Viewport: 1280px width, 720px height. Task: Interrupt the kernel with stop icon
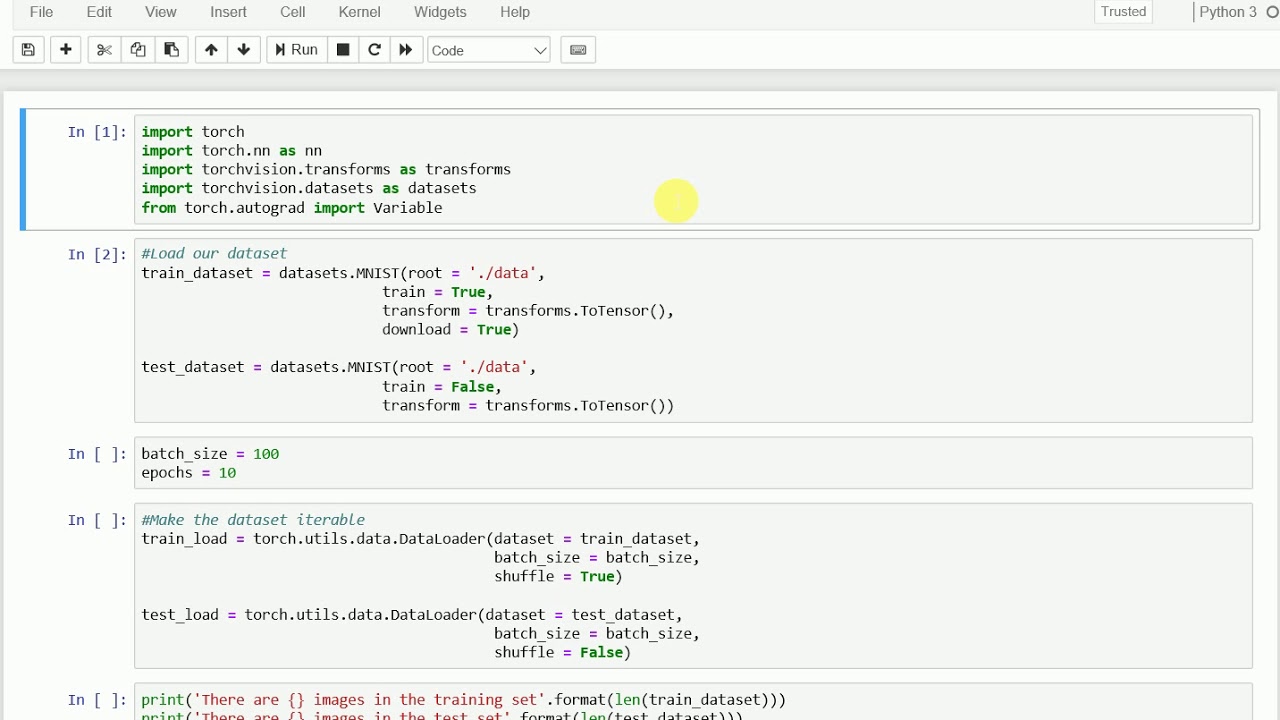click(342, 50)
